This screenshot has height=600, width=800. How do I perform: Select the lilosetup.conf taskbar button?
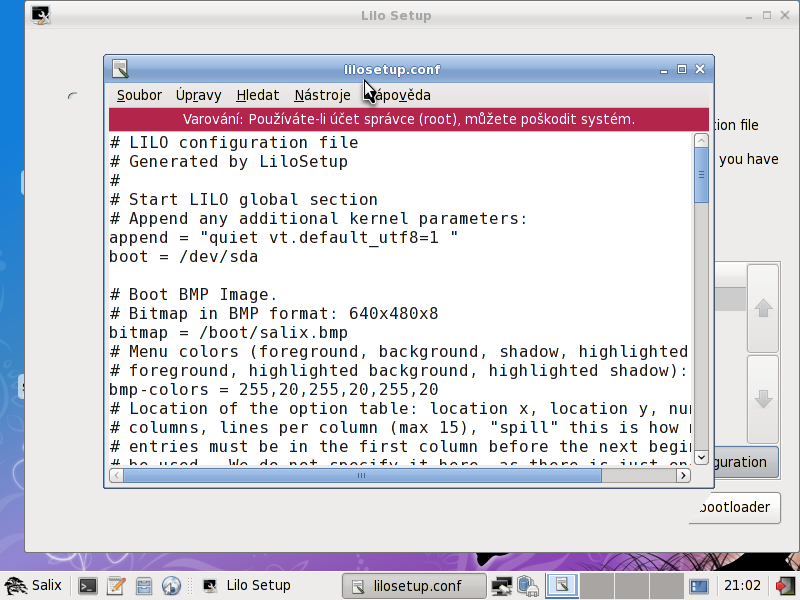point(414,586)
